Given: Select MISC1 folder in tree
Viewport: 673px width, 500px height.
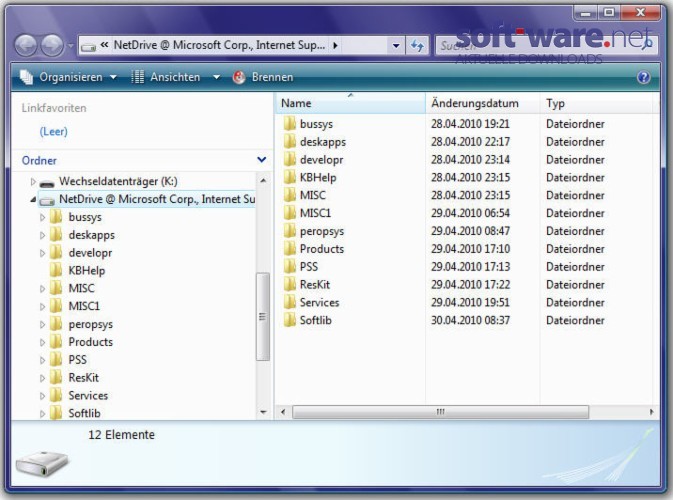Looking at the screenshot, I should [x=84, y=306].
